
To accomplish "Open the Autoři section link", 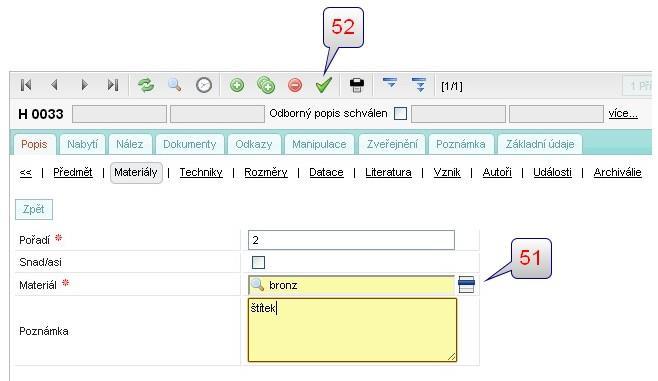I will [x=497, y=172].
